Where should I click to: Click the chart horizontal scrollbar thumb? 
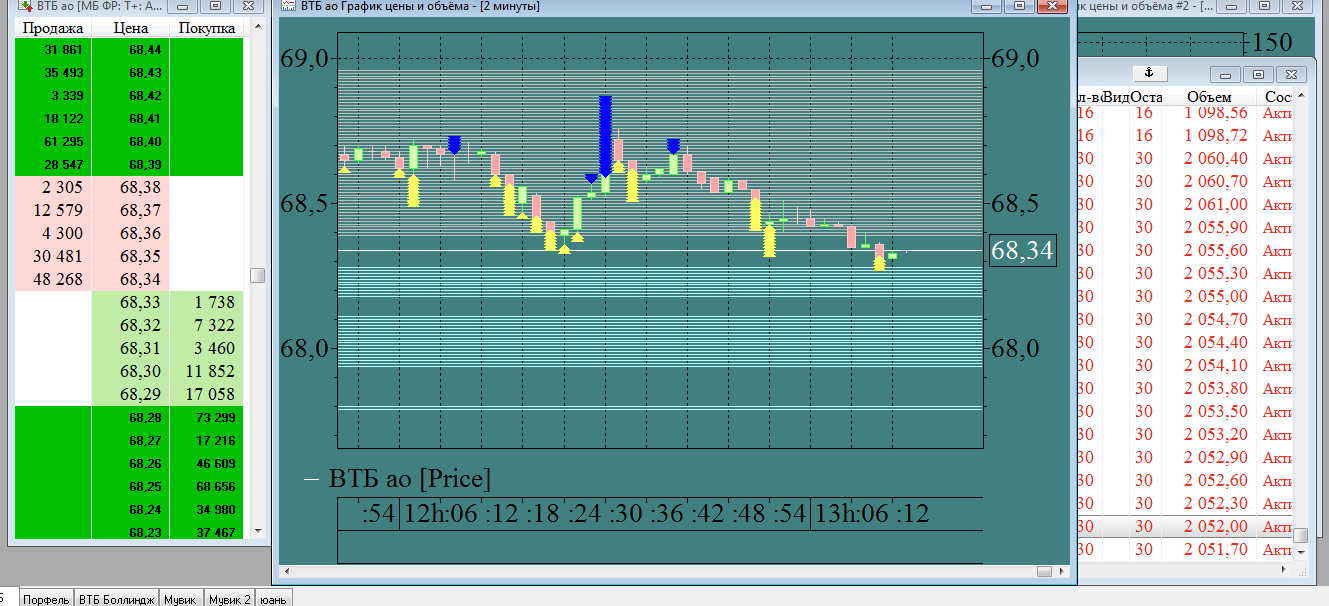point(1044,571)
